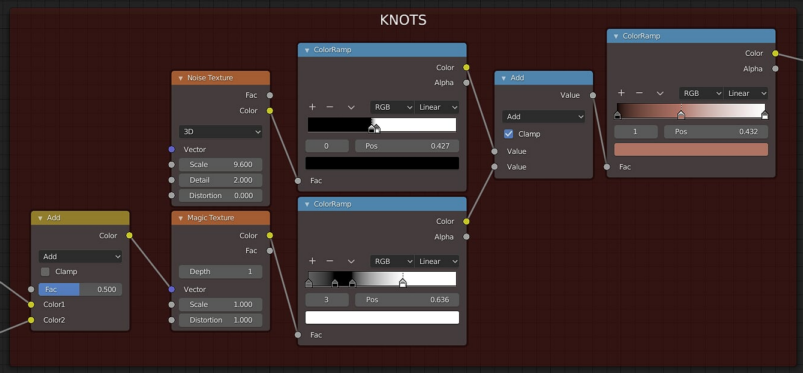This screenshot has height=373, width=803.
Task: Open the lower ColorRamp tools chevron menu
Action: 351,261
